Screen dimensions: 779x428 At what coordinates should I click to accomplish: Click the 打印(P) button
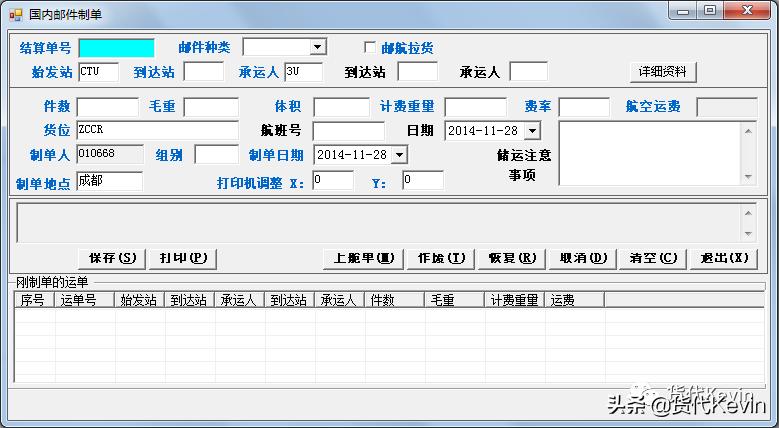point(183,258)
